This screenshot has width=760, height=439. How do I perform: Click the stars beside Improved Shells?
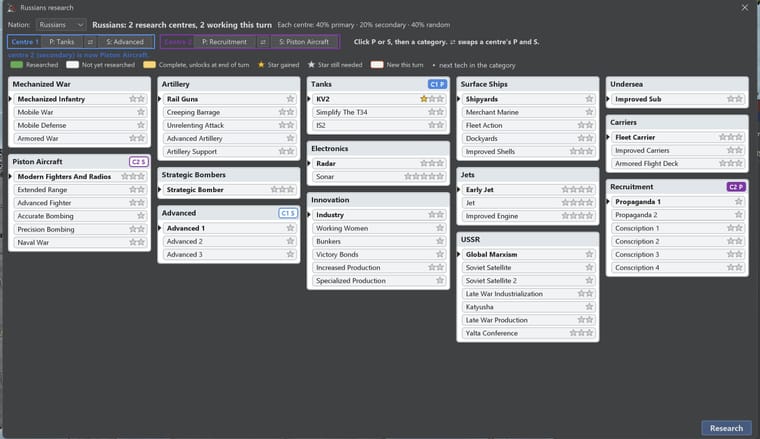[x=582, y=152]
